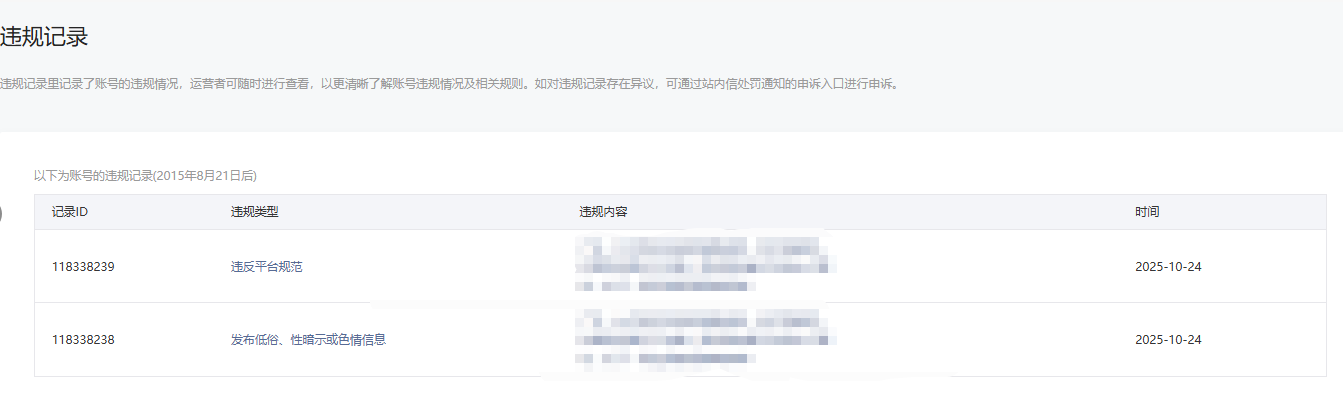
Task: Select the 记录ID column header
Action: click(x=70, y=212)
